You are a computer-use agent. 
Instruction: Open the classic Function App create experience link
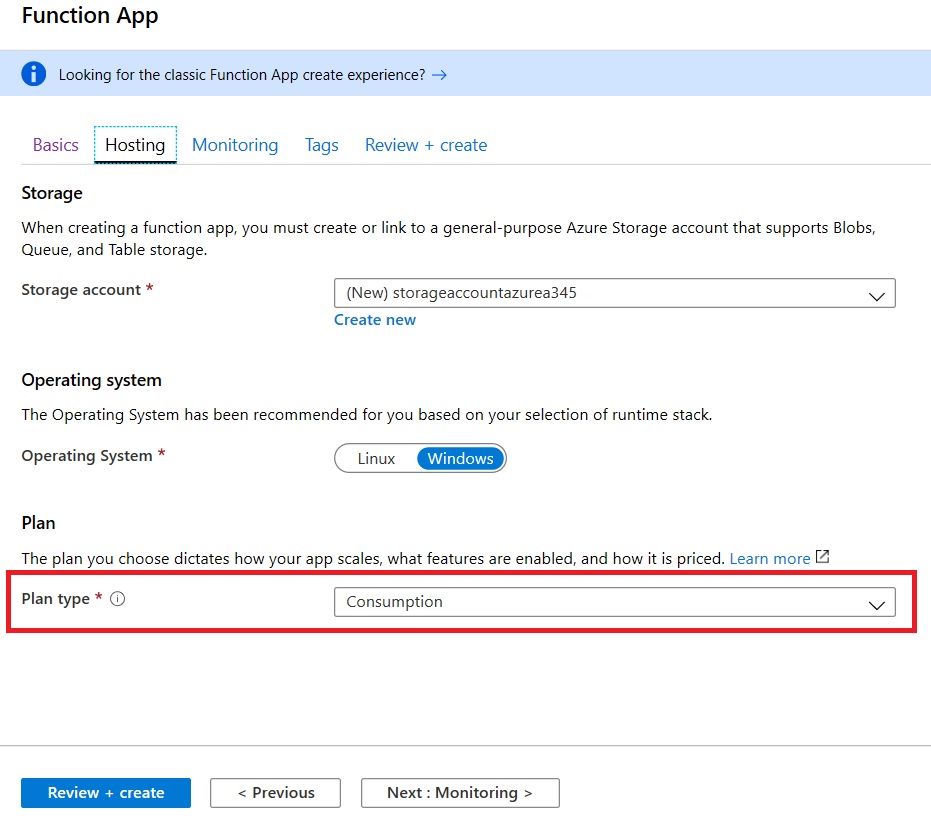[x=242, y=75]
